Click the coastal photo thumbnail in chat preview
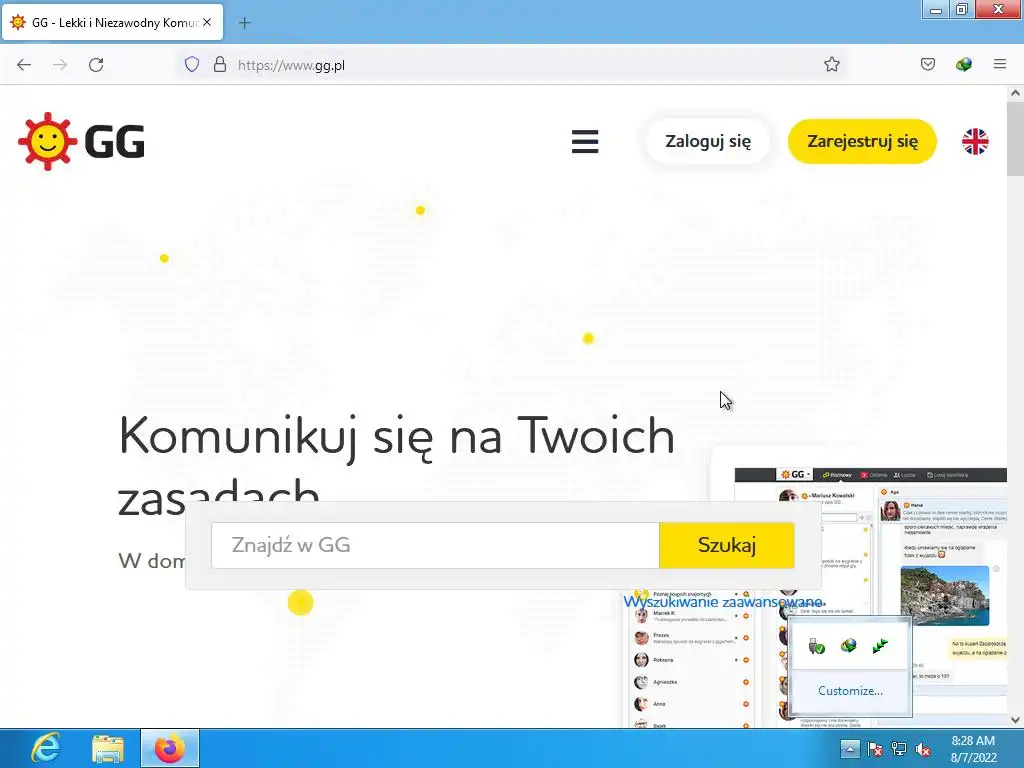This screenshot has width=1024, height=768. pyautogui.click(x=944, y=596)
